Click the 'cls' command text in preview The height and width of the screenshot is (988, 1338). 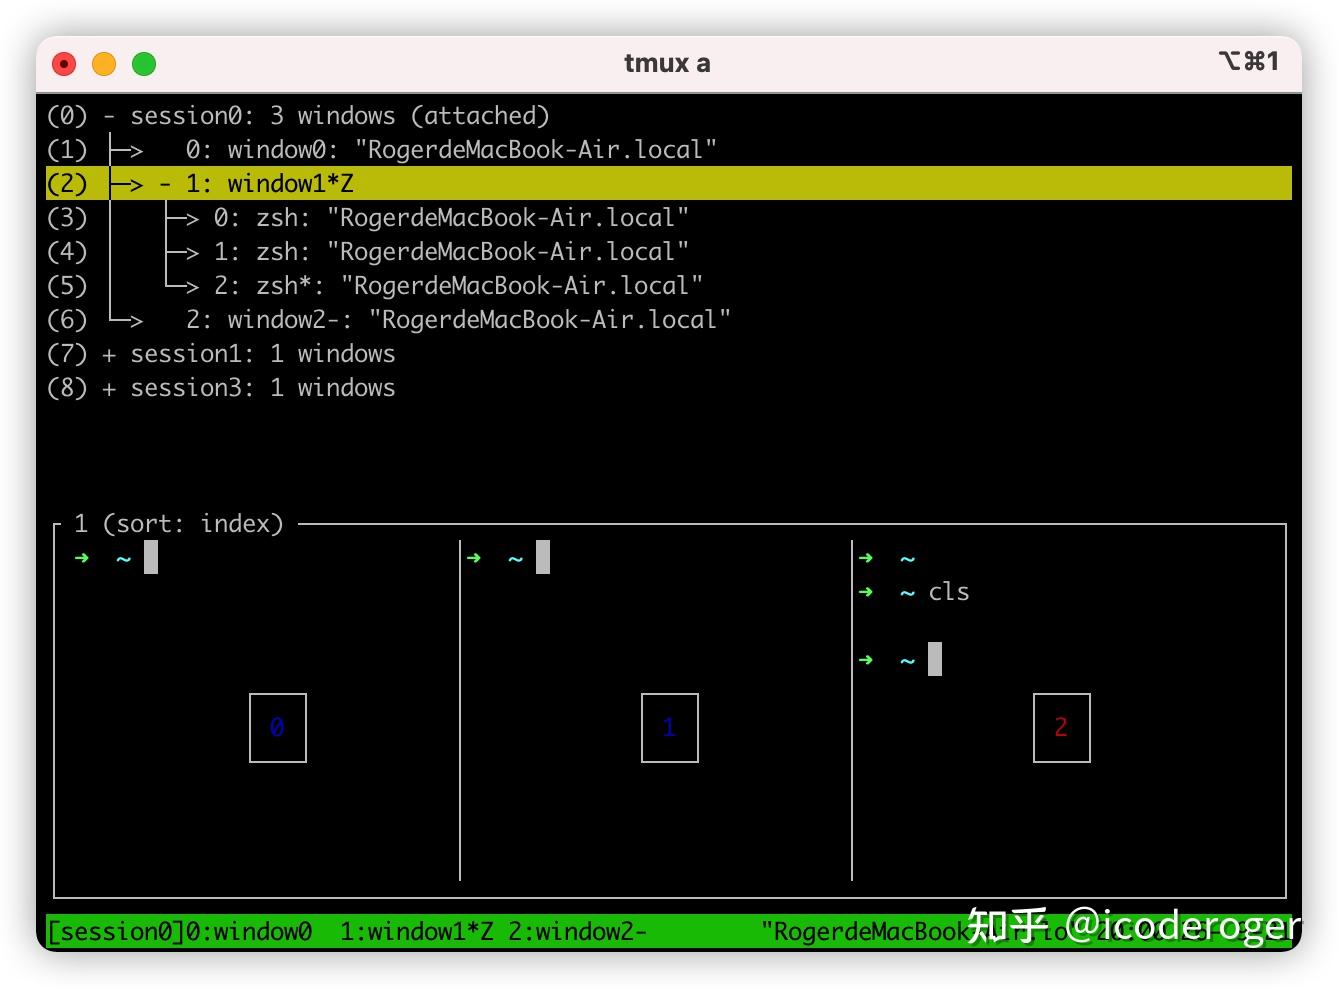coord(949,592)
